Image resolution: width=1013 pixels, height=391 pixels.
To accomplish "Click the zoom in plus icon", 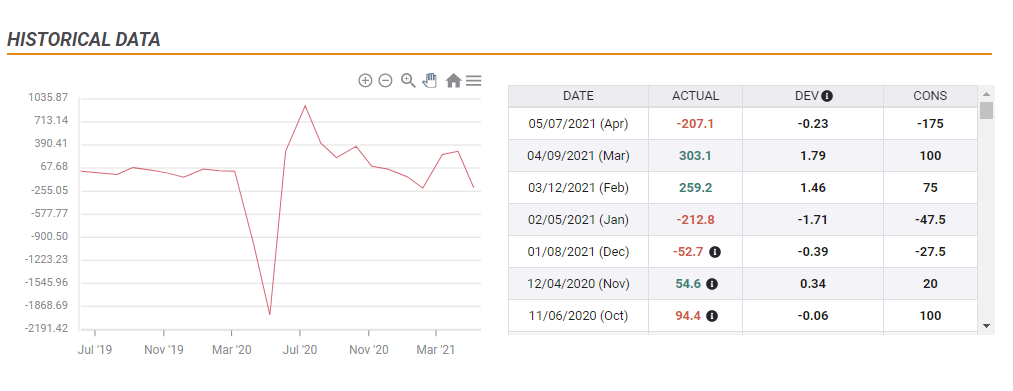I will [365, 81].
